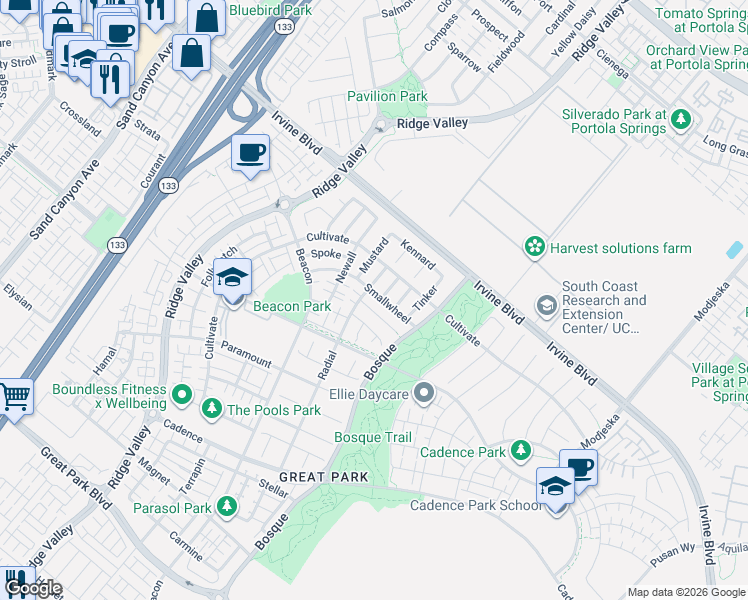Click the Stellar street label
The height and width of the screenshot is (600, 748).
pyautogui.click(x=273, y=488)
